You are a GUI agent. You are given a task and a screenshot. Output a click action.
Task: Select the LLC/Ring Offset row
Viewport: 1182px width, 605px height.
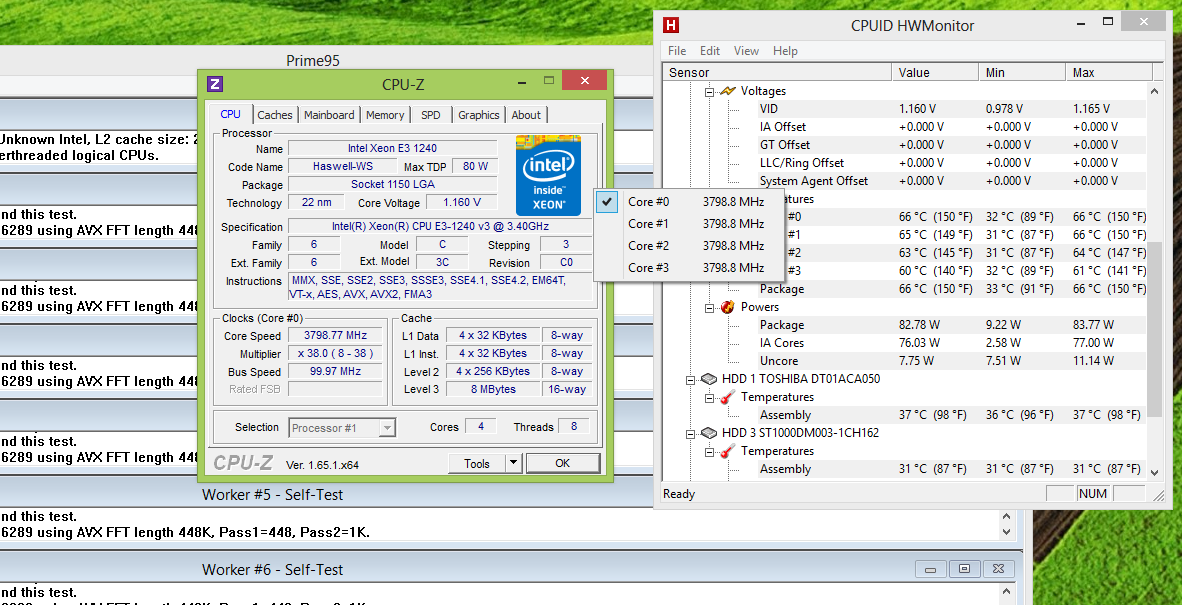pos(952,163)
